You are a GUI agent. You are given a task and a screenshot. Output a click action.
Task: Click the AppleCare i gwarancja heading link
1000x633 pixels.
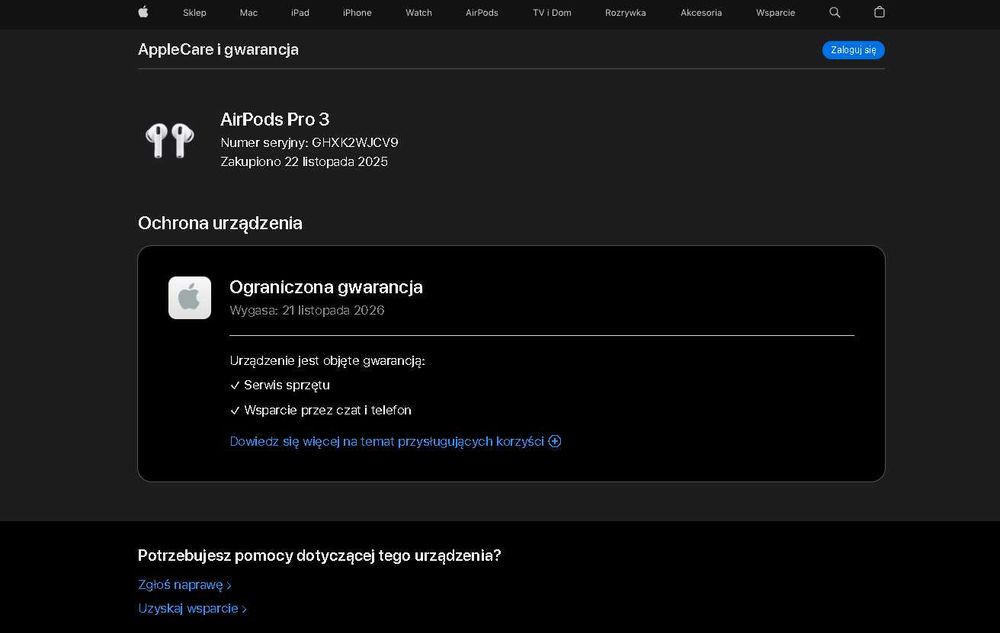(218, 50)
